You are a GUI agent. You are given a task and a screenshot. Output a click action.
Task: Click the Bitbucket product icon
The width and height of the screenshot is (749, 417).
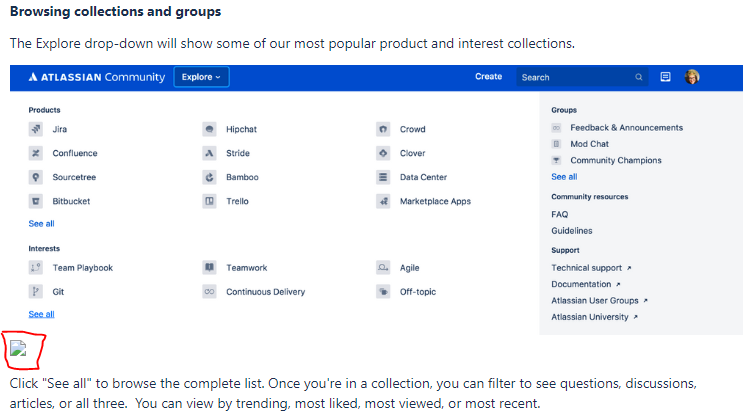tap(36, 201)
